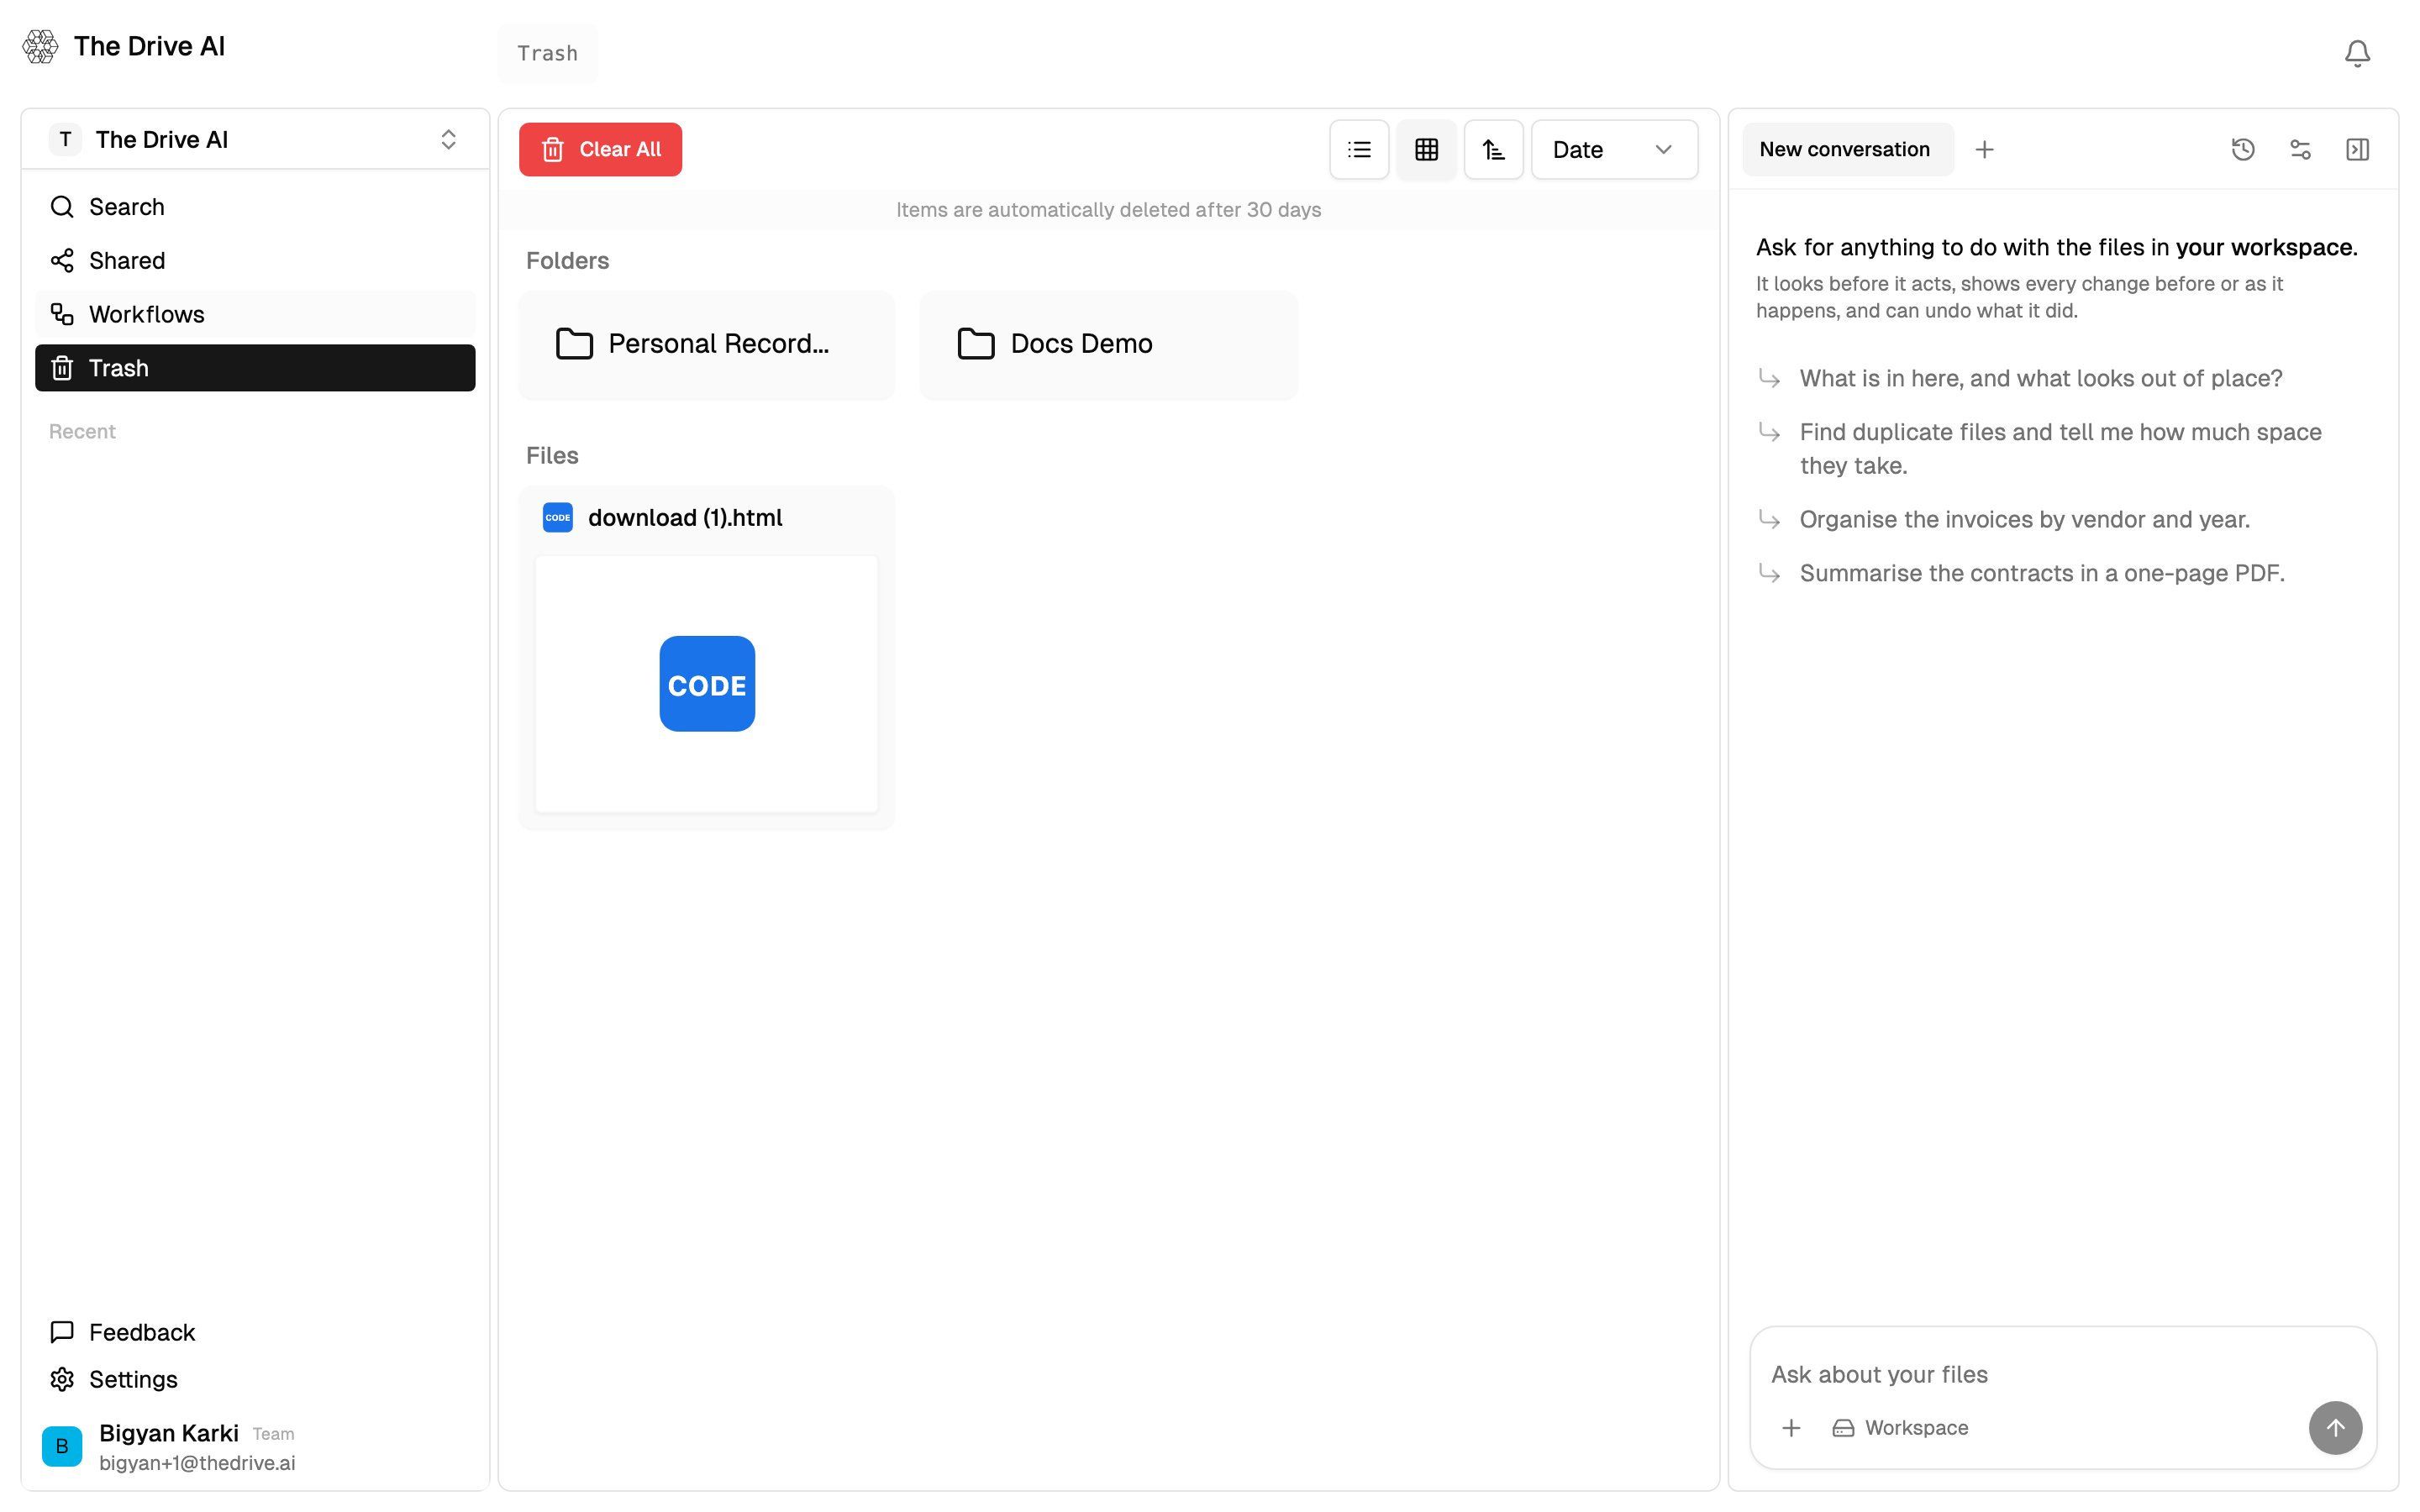This screenshot has height=1512, width=2420.
Task: Switch to grid view
Action: tap(1426, 149)
